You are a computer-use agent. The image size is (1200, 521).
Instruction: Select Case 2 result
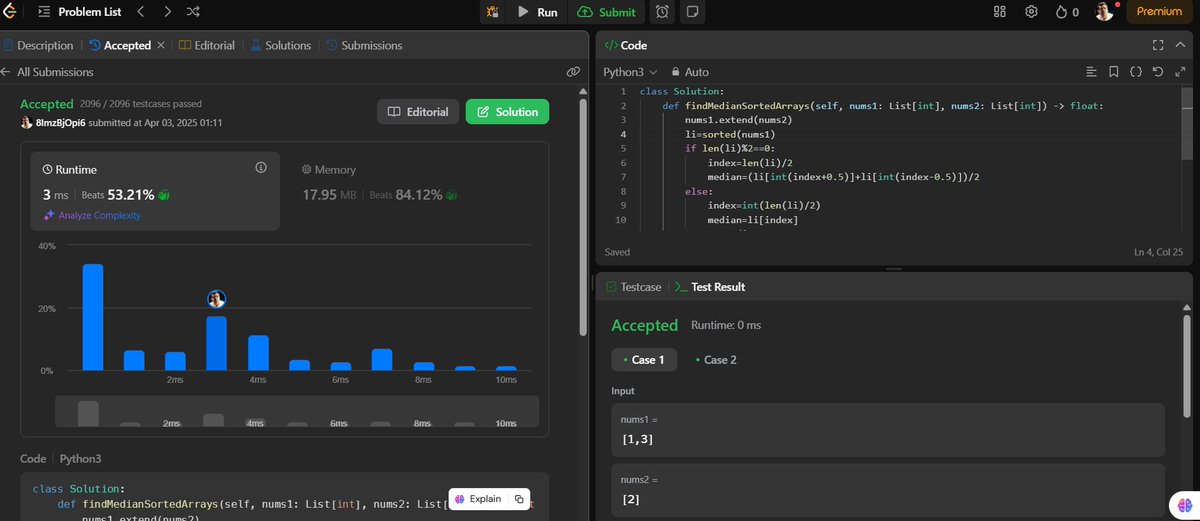(x=715, y=360)
